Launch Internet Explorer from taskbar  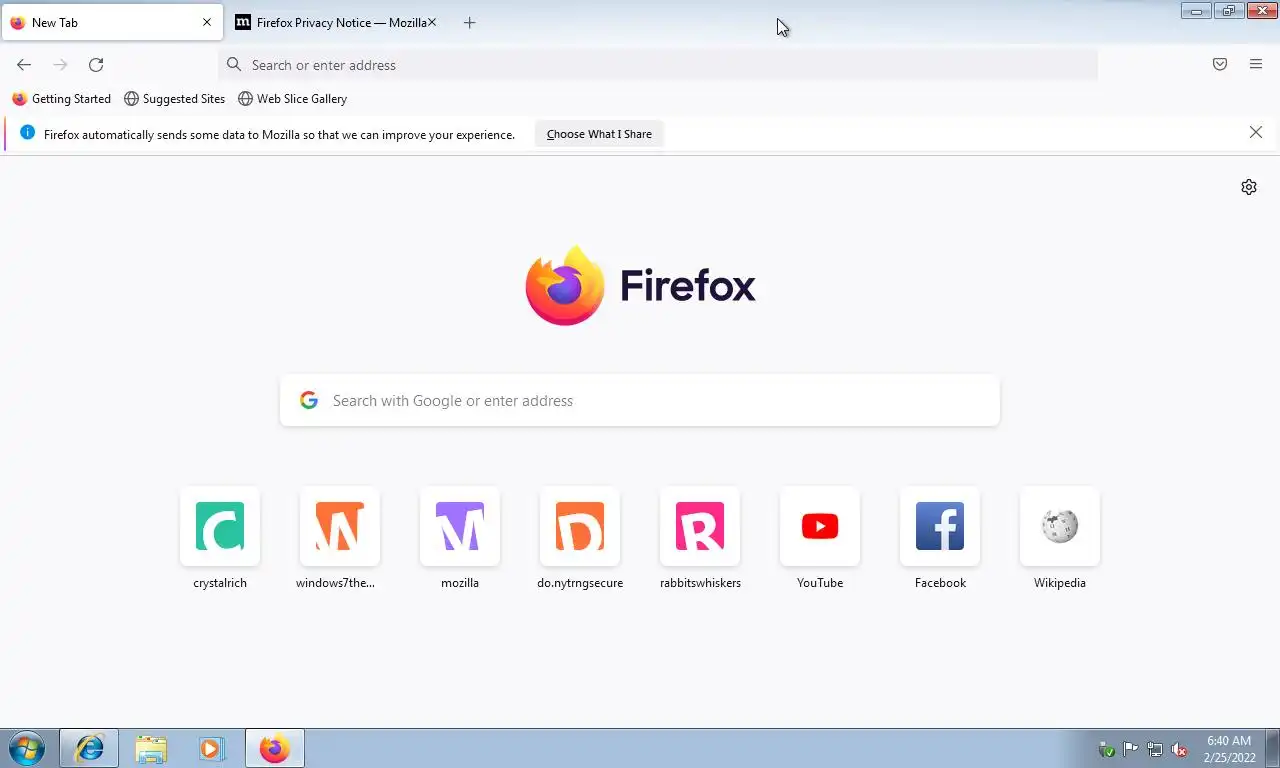90,748
